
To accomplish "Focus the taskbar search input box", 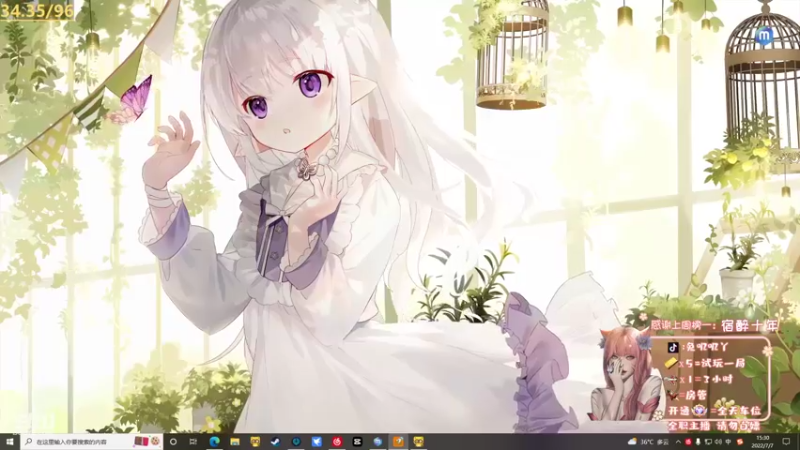I will tap(91, 441).
